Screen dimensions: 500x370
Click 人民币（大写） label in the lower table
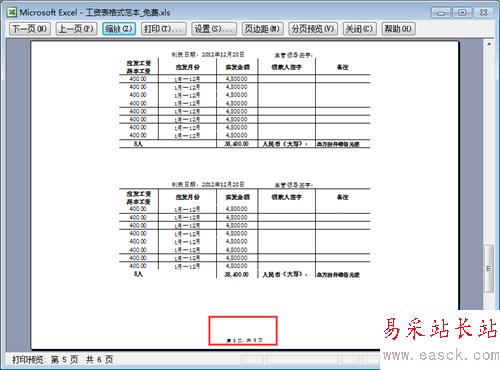pyautogui.click(x=285, y=275)
